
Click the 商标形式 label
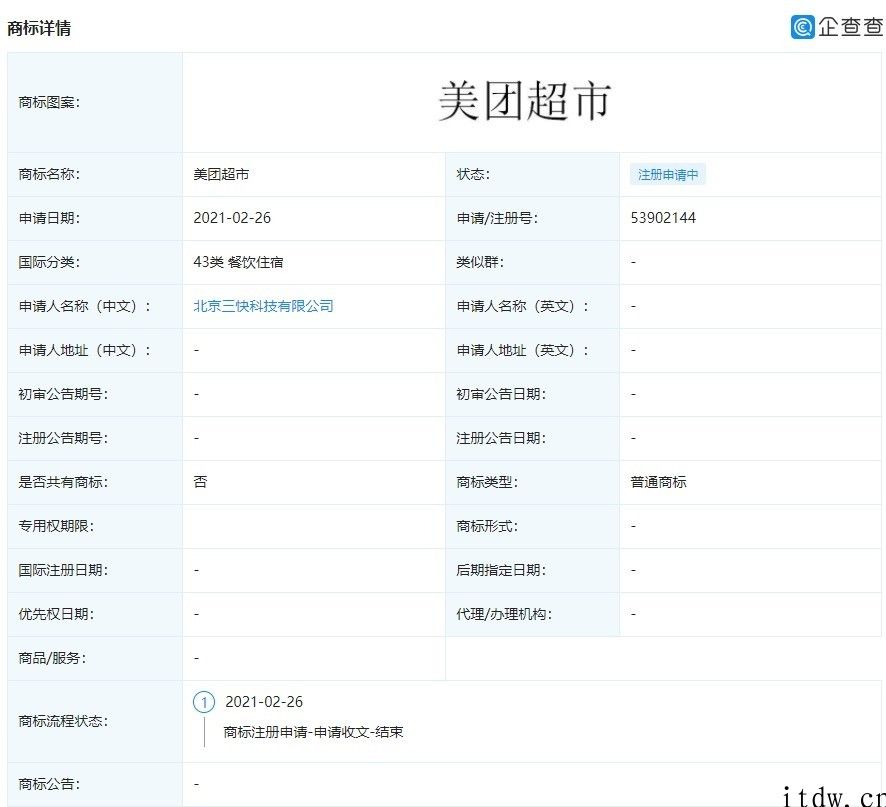(x=487, y=526)
